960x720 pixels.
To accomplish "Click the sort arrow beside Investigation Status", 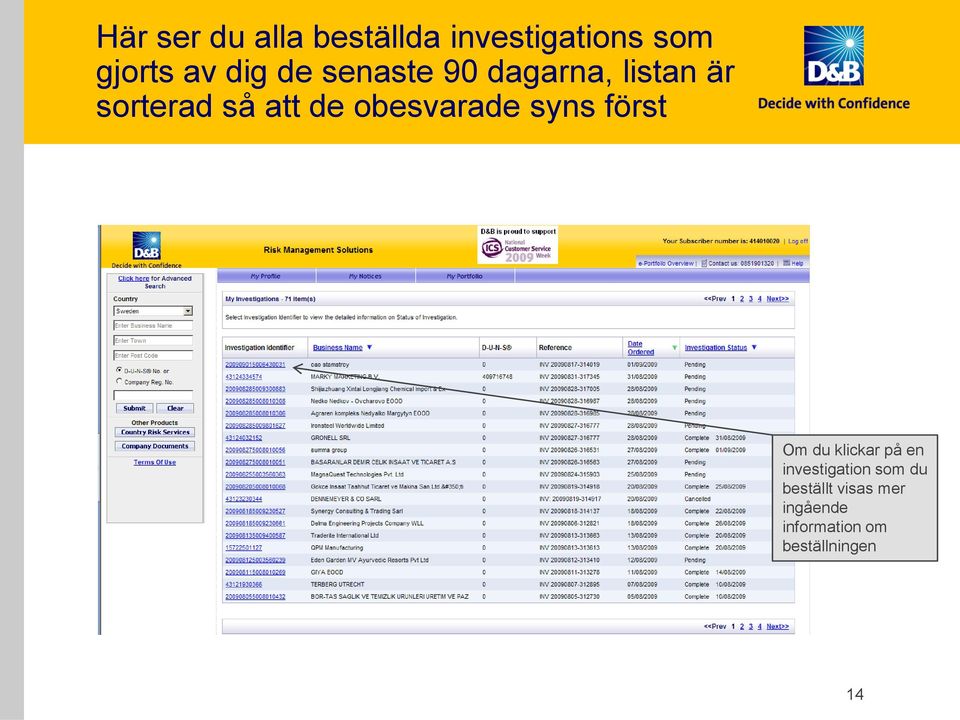I will tap(754, 347).
